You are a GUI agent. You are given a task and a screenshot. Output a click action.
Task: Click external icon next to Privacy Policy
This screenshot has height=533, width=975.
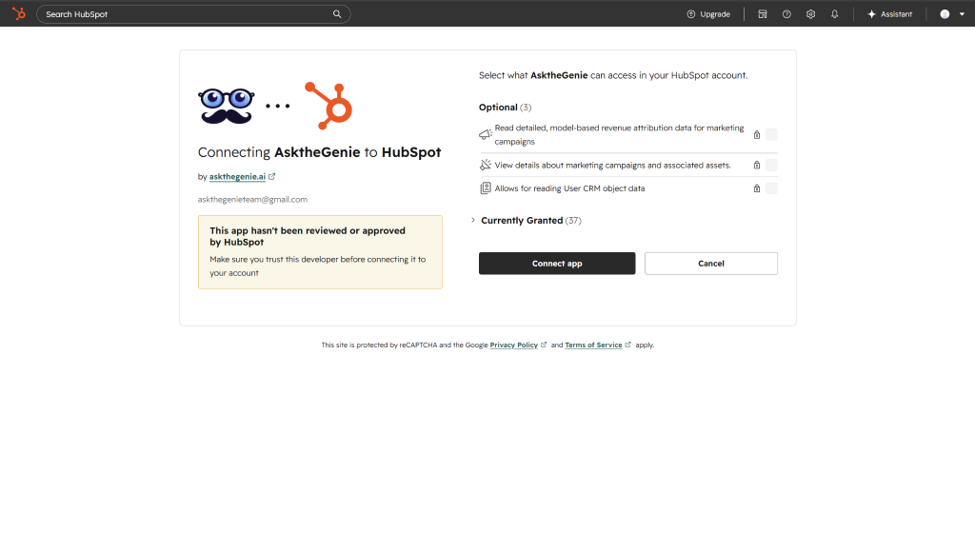(543, 345)
